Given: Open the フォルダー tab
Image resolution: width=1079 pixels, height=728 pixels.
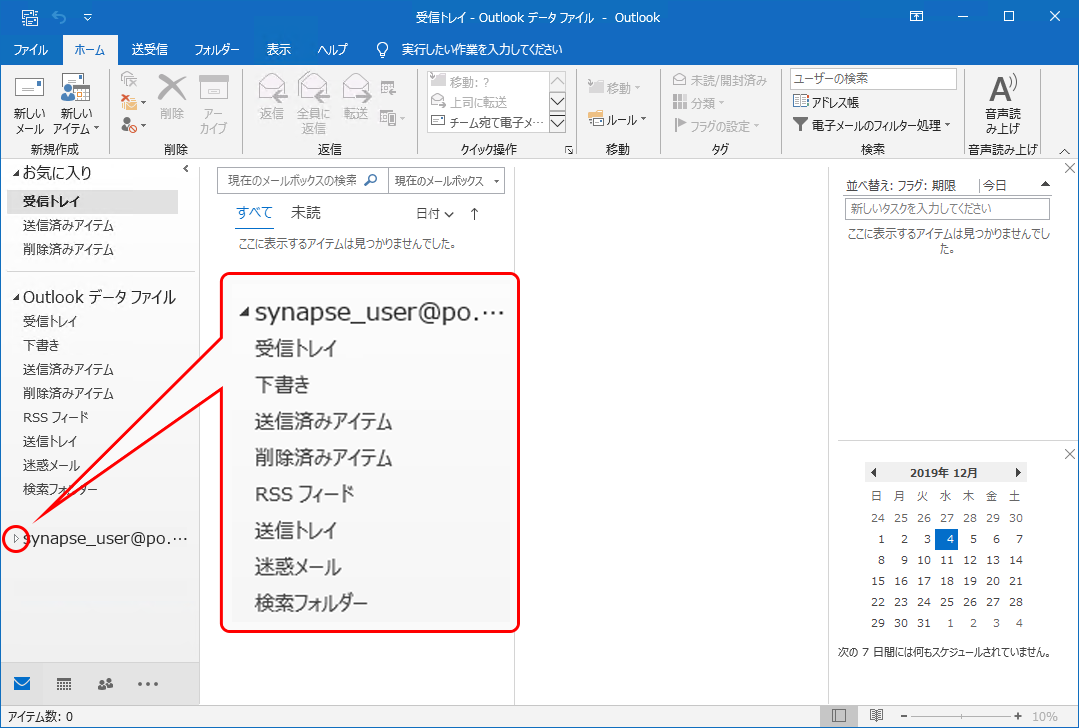Looking at the screenshot, I should coord(217,50).
